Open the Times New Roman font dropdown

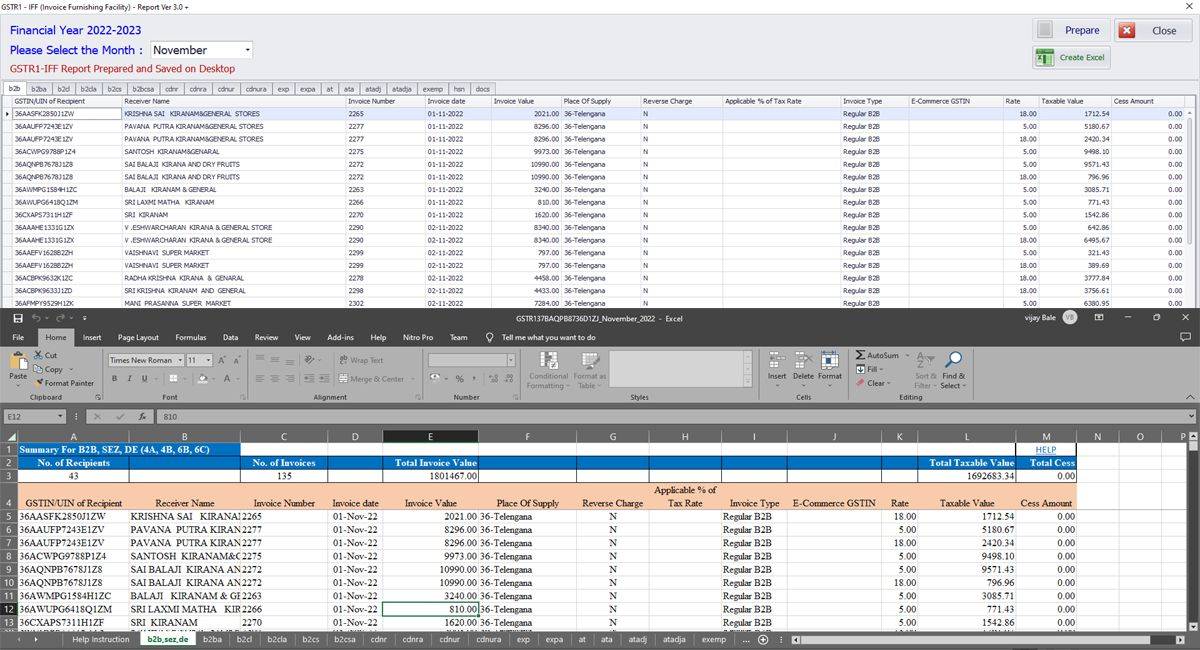[180, 360]
